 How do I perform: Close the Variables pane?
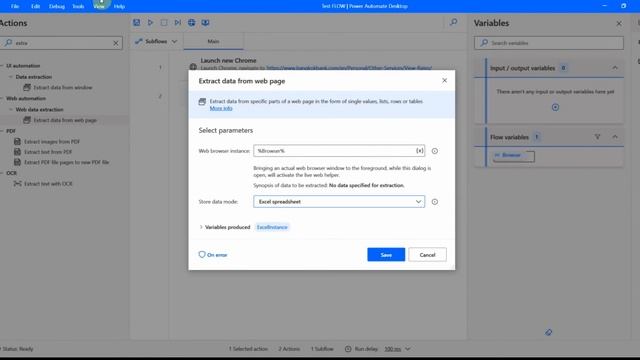pyautogui.click(x=619, y=23)
